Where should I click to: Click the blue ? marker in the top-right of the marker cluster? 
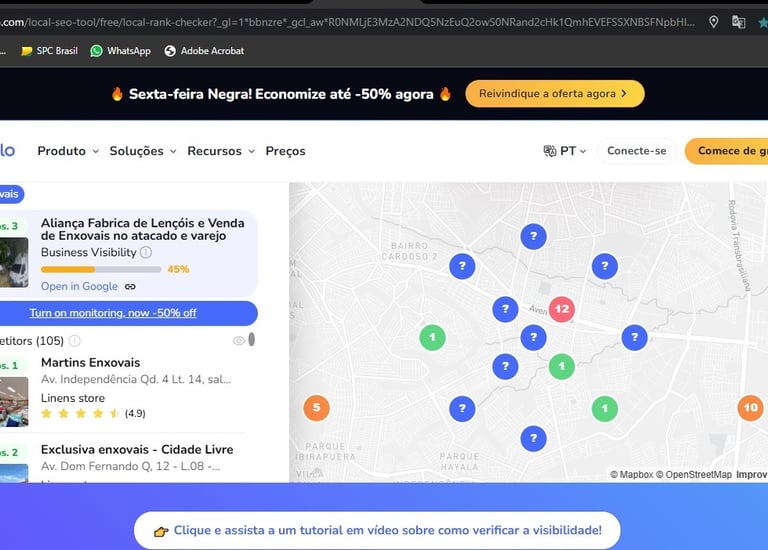[604, 266]
